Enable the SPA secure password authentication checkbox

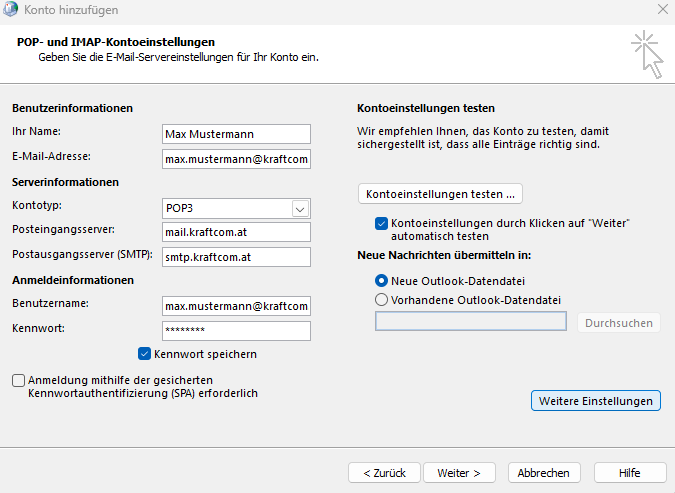click(x=19, y=381)
